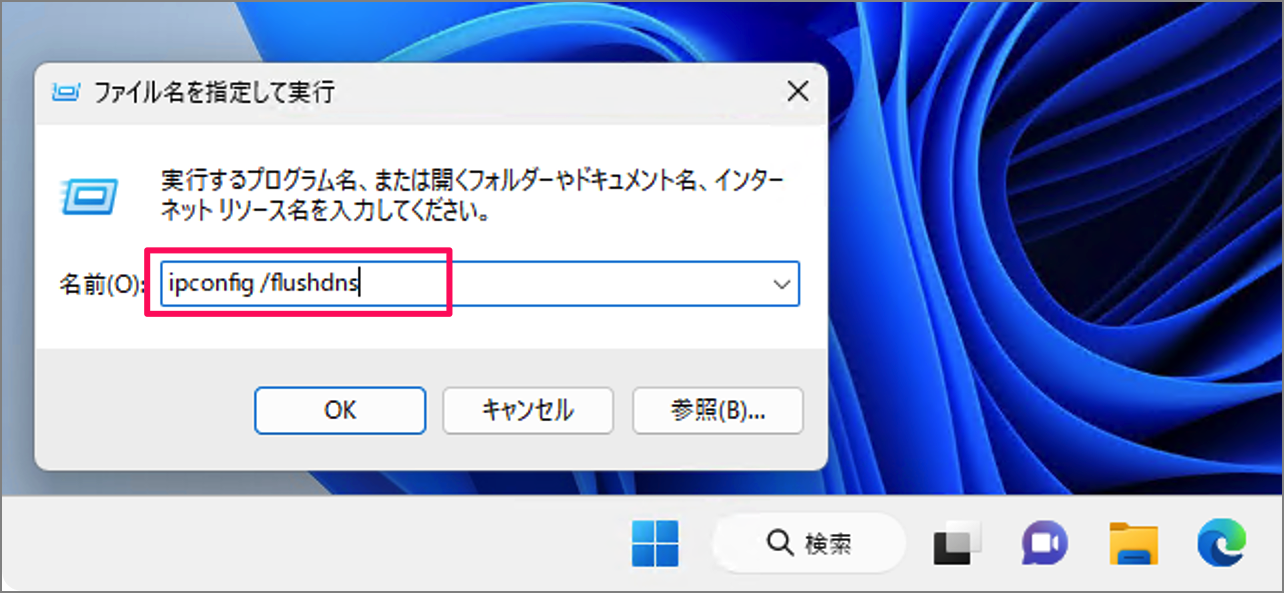Open the 参照(B)... browse dialog
The height and width of the screenshot is (593, 1284).
717,410
